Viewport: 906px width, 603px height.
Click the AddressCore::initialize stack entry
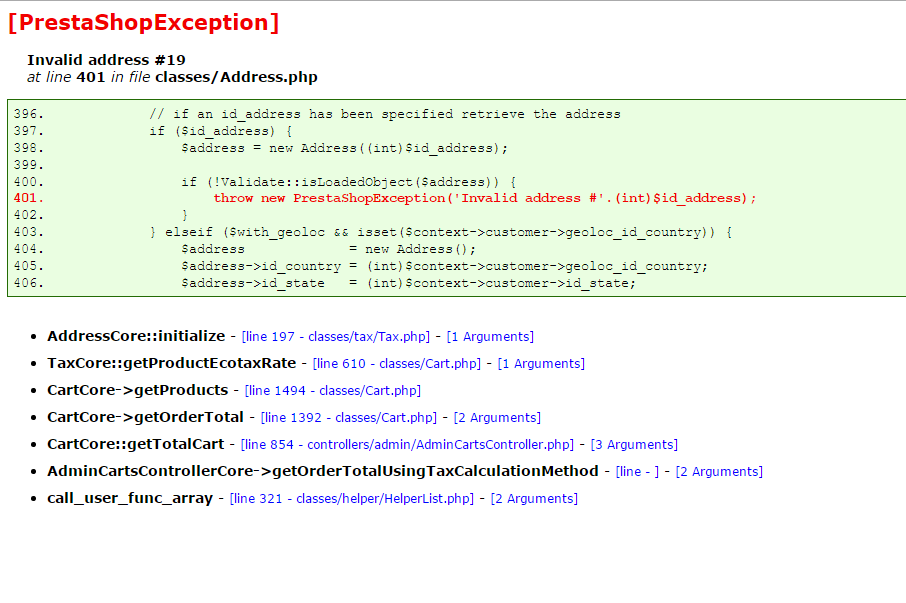coord(136,336)
